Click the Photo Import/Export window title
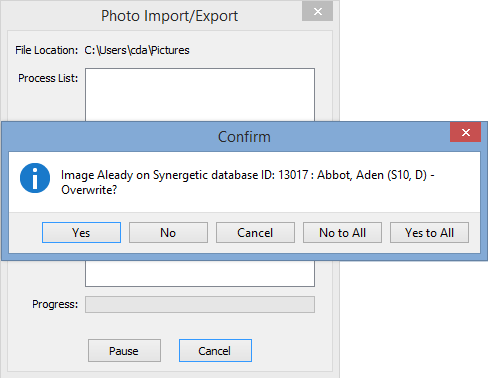Image resolution: width=488 pixels, height=378 pixels. pos(169,16)
